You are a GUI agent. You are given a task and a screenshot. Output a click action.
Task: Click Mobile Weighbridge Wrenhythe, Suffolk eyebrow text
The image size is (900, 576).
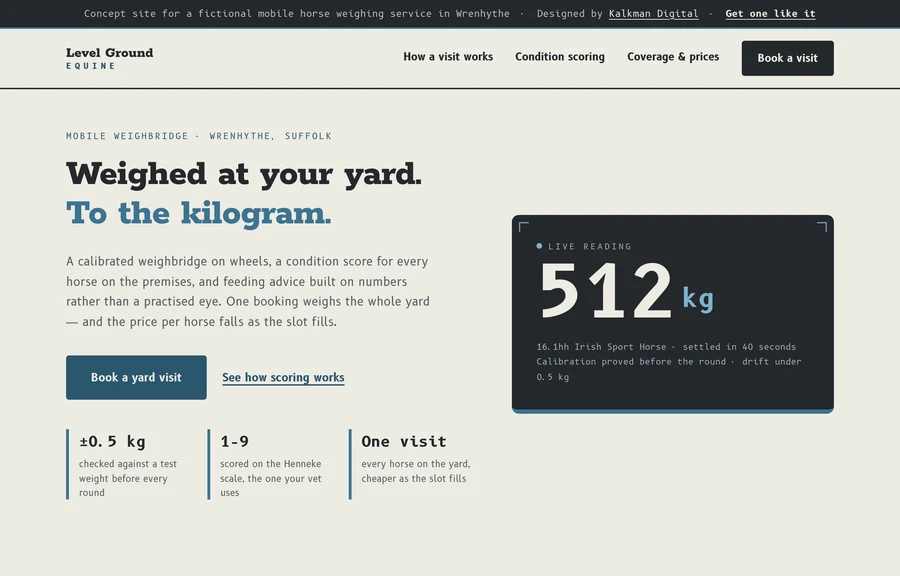(x=199, y=136)
